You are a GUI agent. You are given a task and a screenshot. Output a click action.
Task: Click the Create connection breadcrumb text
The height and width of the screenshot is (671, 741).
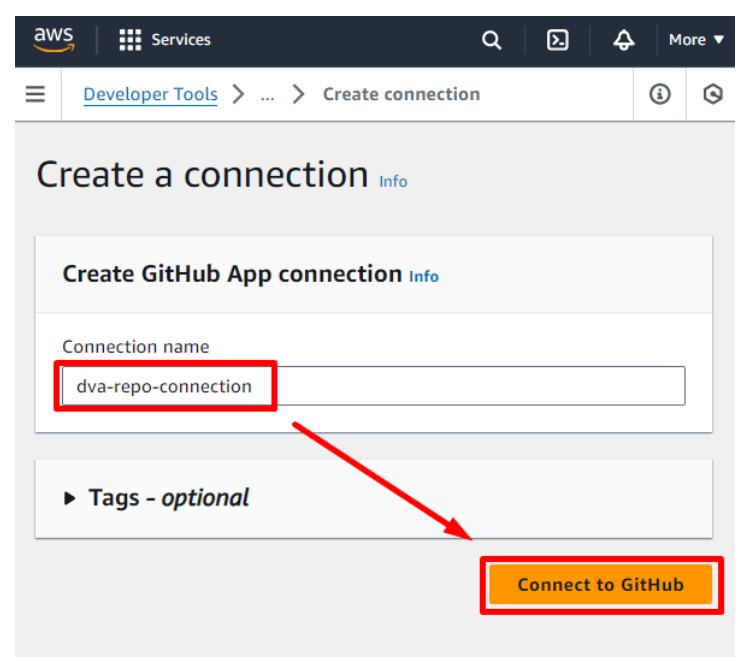401,94
